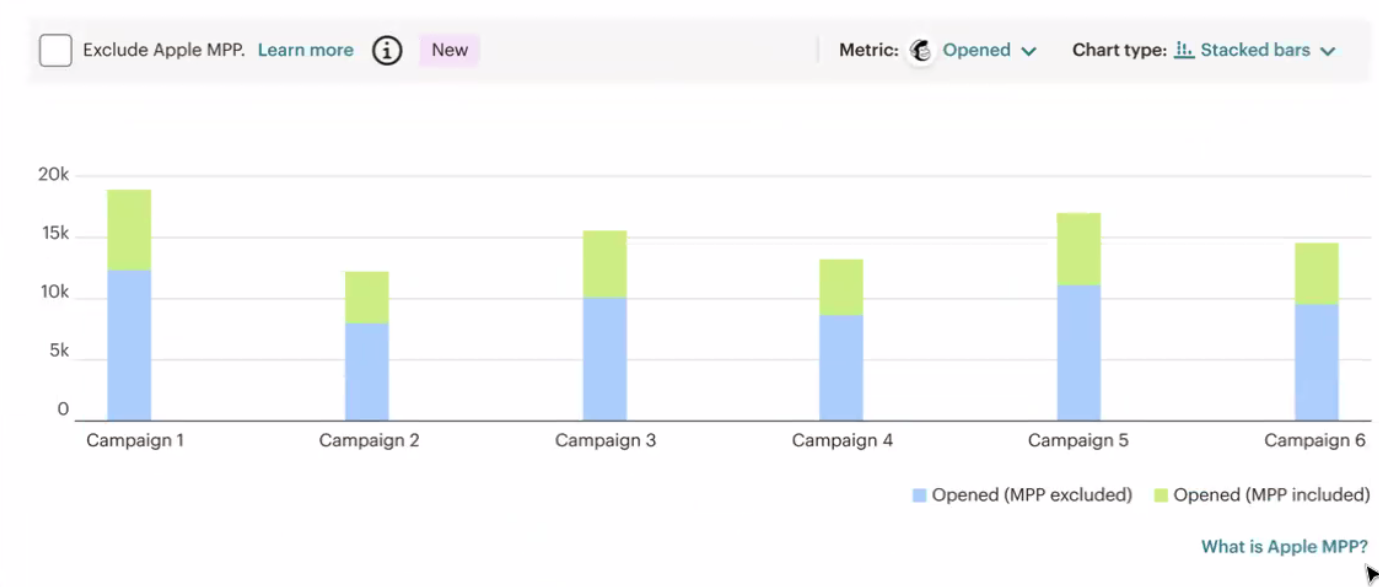
Task: Click the Campaign 1 axis label
Action: point(135,441)
